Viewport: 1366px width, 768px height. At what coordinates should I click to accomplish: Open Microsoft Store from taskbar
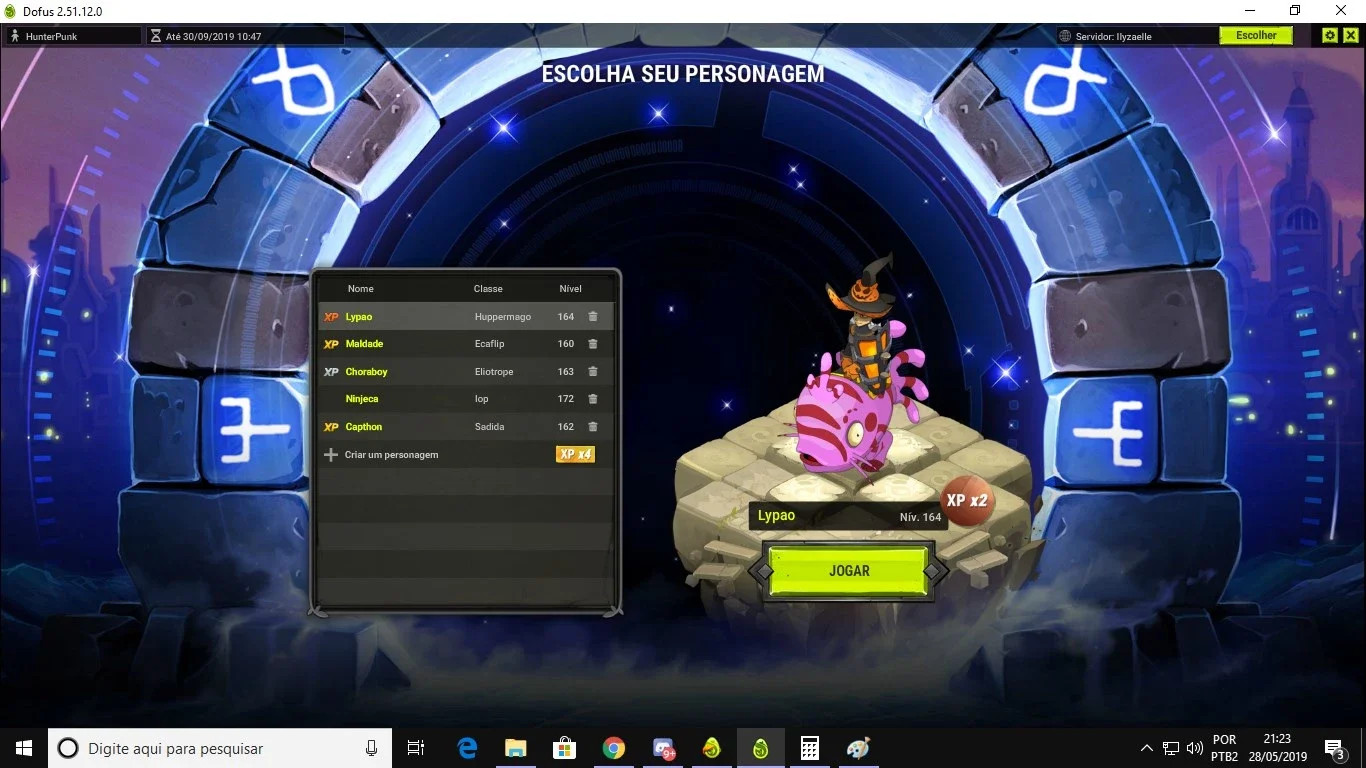(x=565, y=748)
